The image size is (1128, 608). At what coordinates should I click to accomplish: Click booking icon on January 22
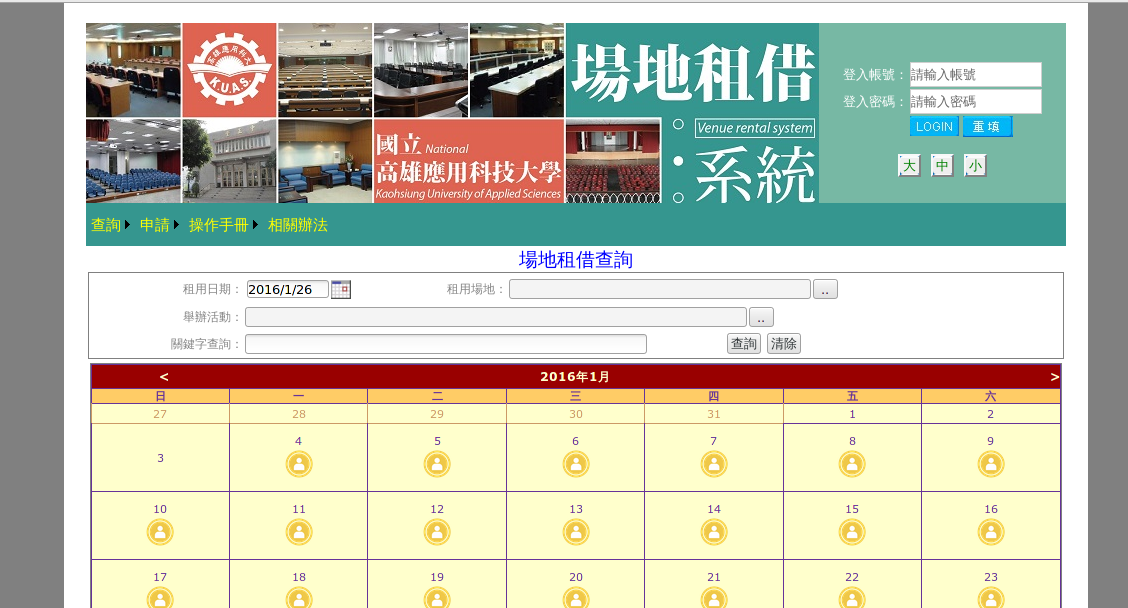852,598
